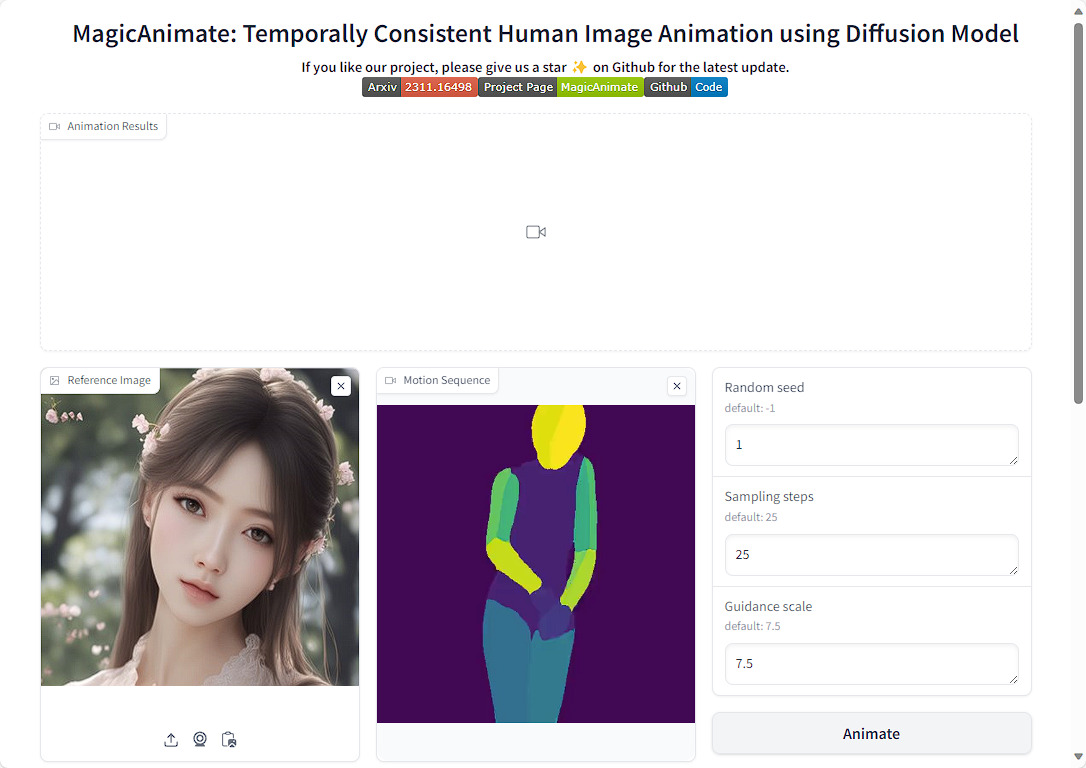The height and width of the screenshot is (768, 1086).
Task: Paste image from clipboard using the clipboard icon
Action: point(229,740)
